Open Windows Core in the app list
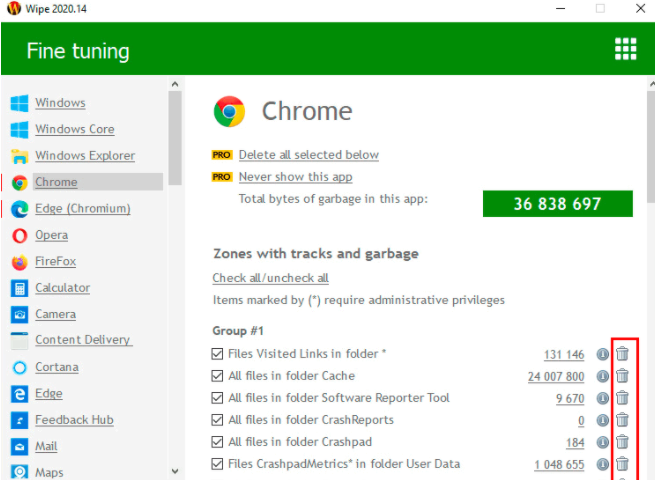The height and width of the screenshot is (480, 655). (x=75, y=129)
